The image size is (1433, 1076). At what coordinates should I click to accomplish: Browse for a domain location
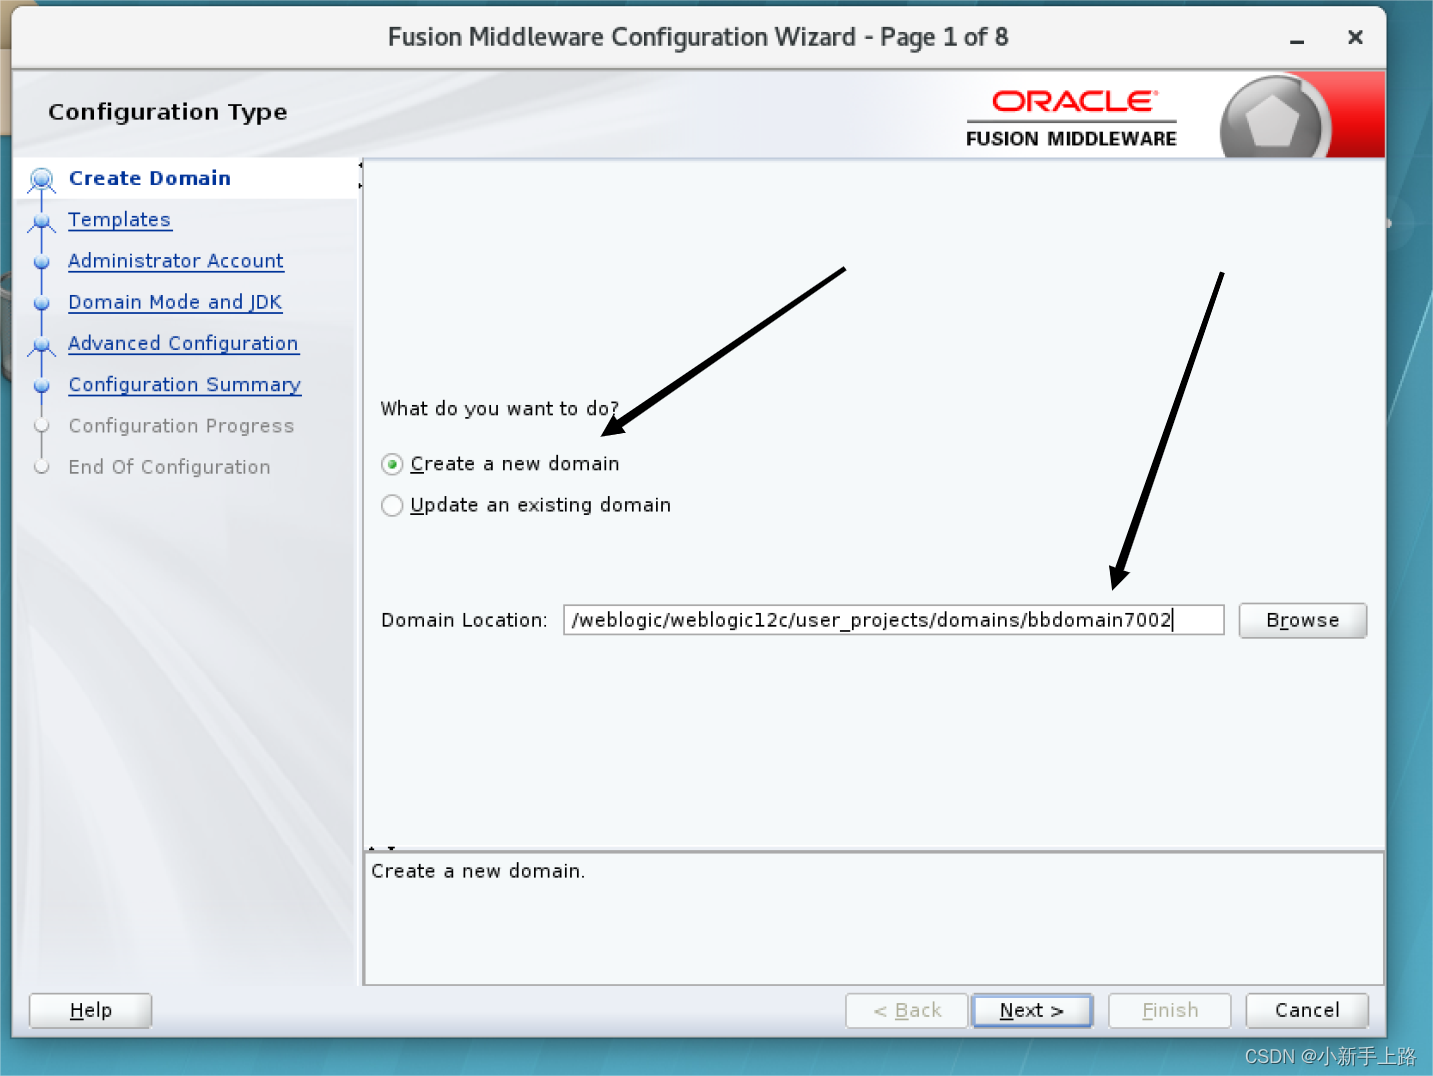1302,620
